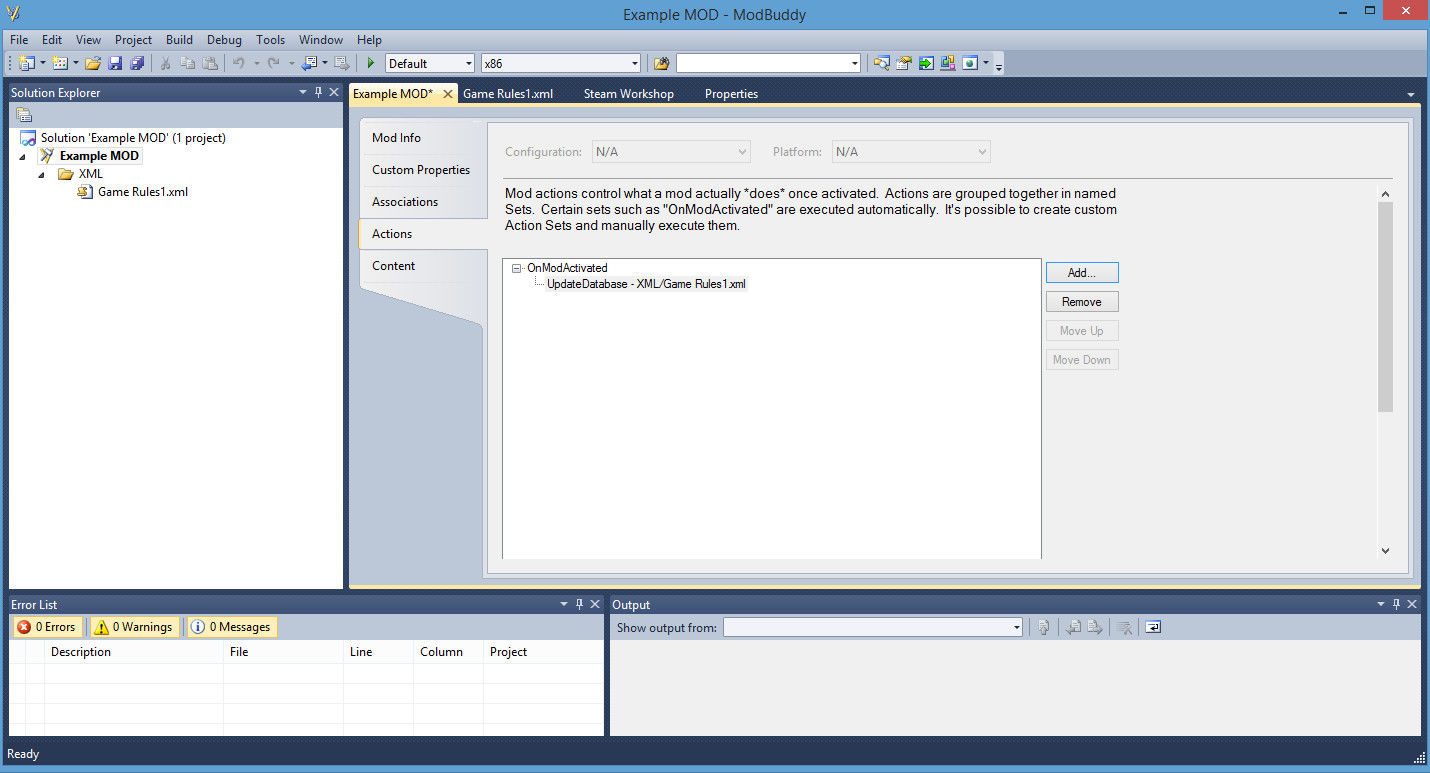Collapse the XML folder node
This screenshot has height=773, width=1430.
pos(41,174)
